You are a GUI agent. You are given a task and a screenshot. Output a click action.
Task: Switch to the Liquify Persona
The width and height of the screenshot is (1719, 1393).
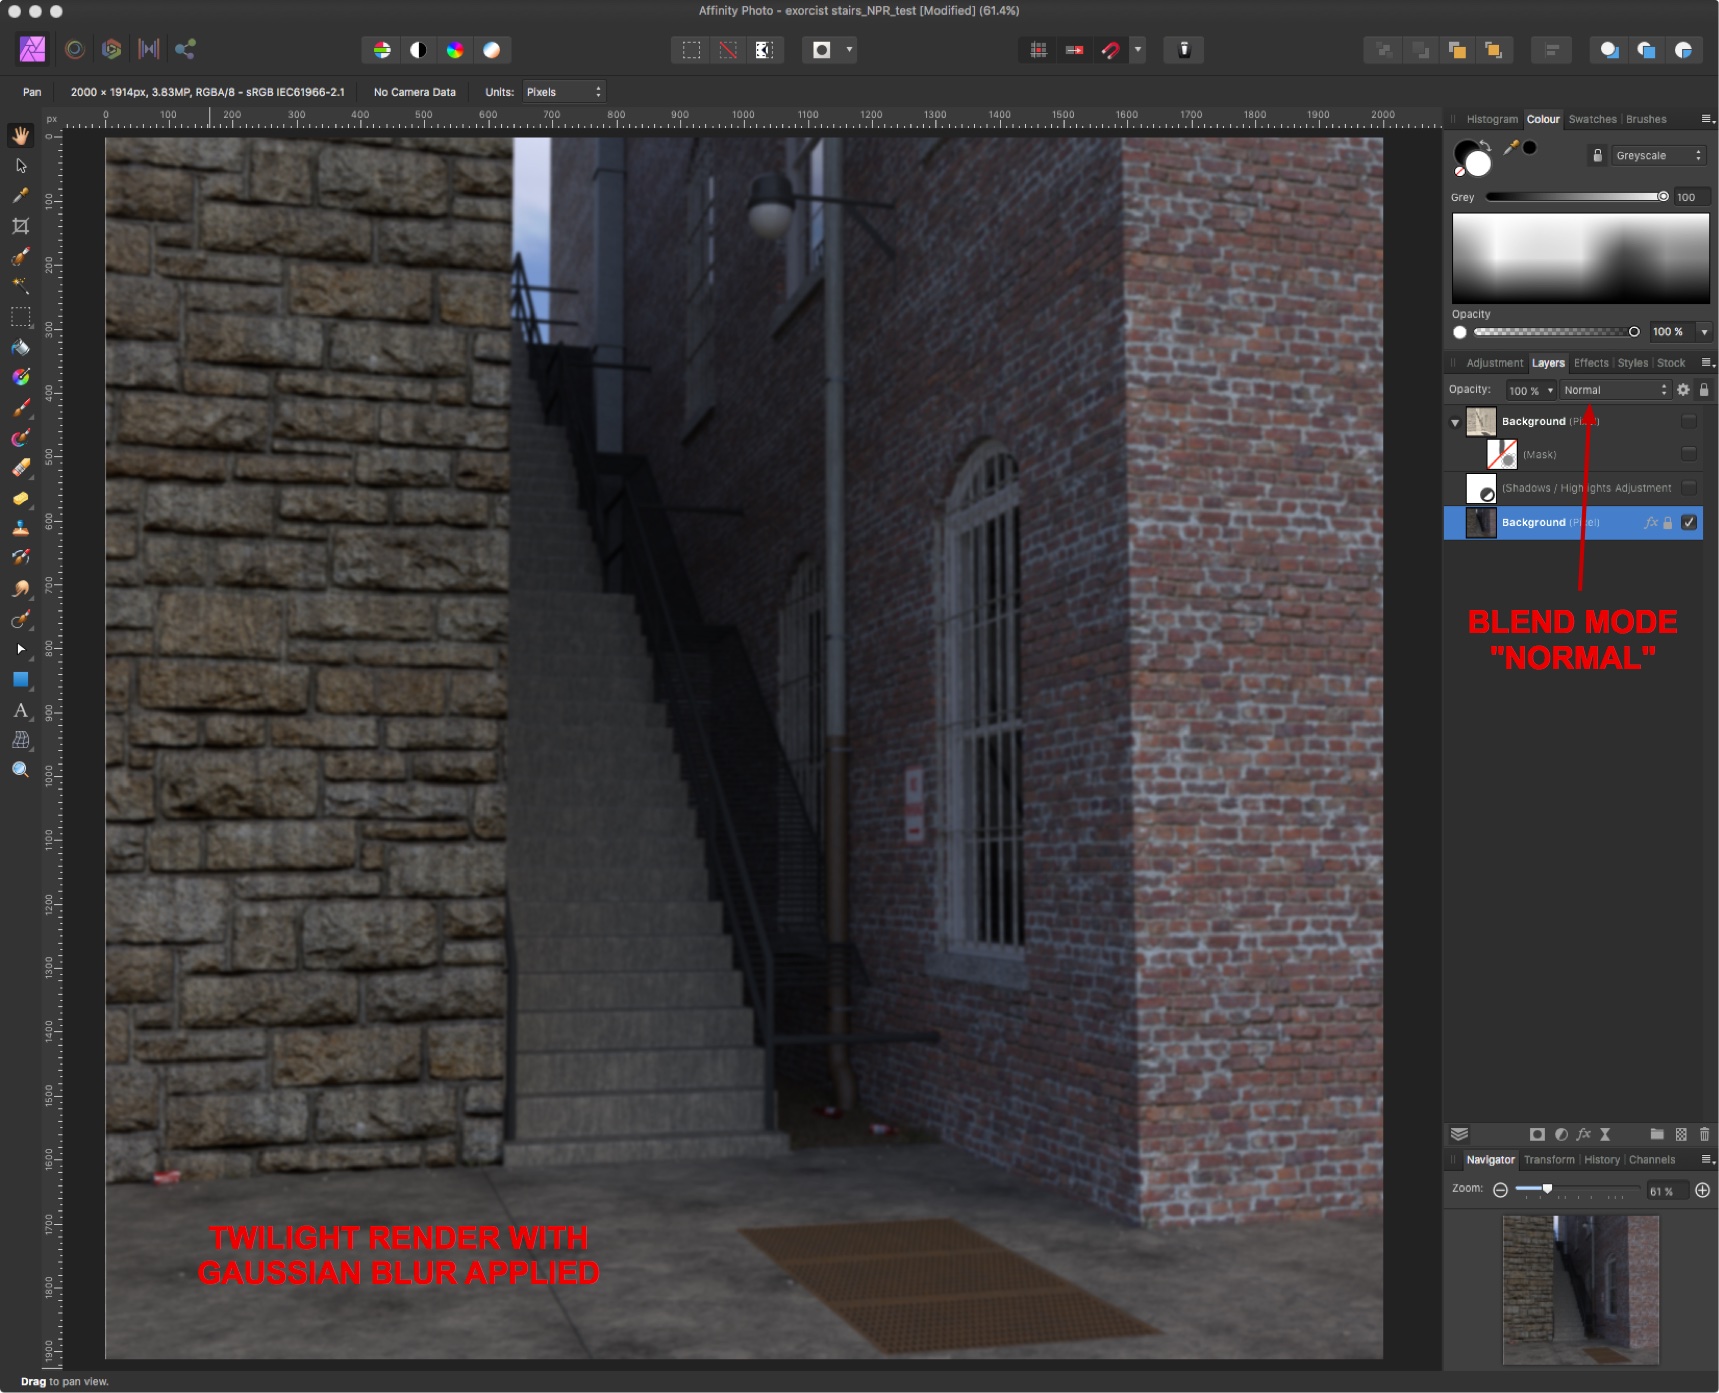click(75, 49)
